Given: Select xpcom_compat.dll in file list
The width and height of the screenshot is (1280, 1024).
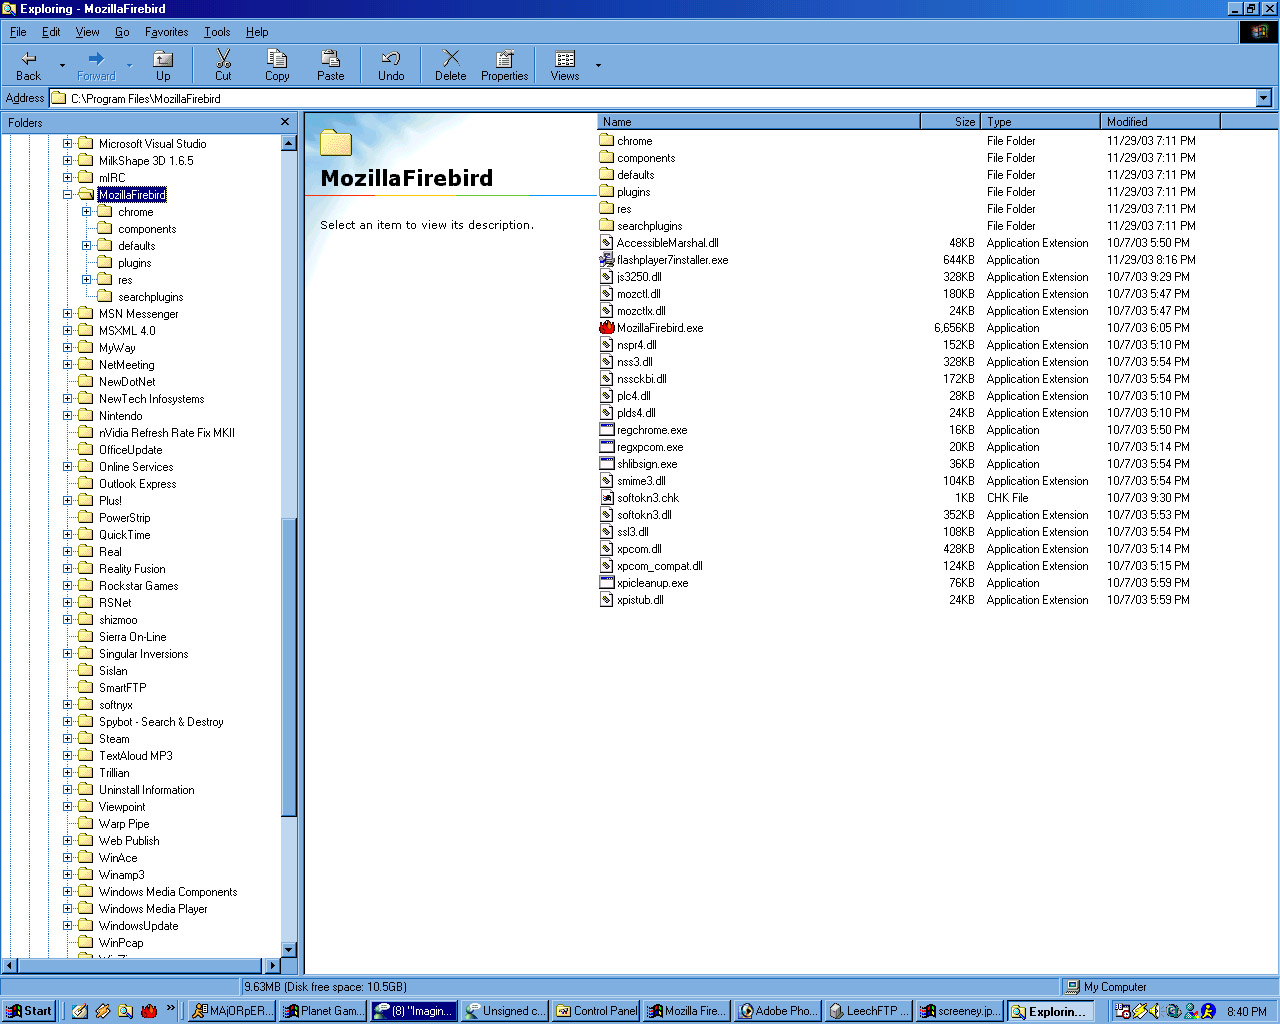Looking at the screenshot, I should 651,566.
